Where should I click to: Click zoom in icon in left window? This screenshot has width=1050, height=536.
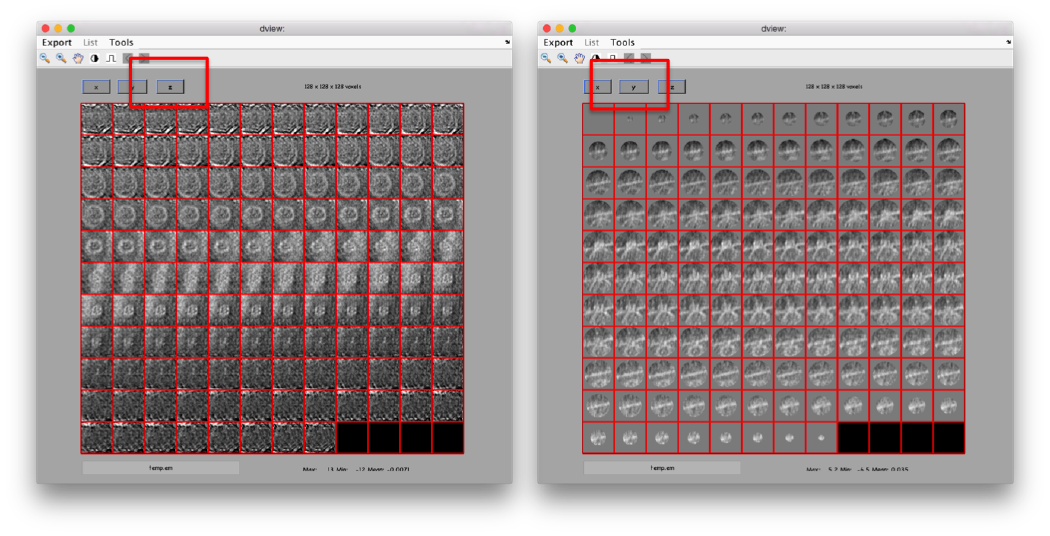[61, 58]
